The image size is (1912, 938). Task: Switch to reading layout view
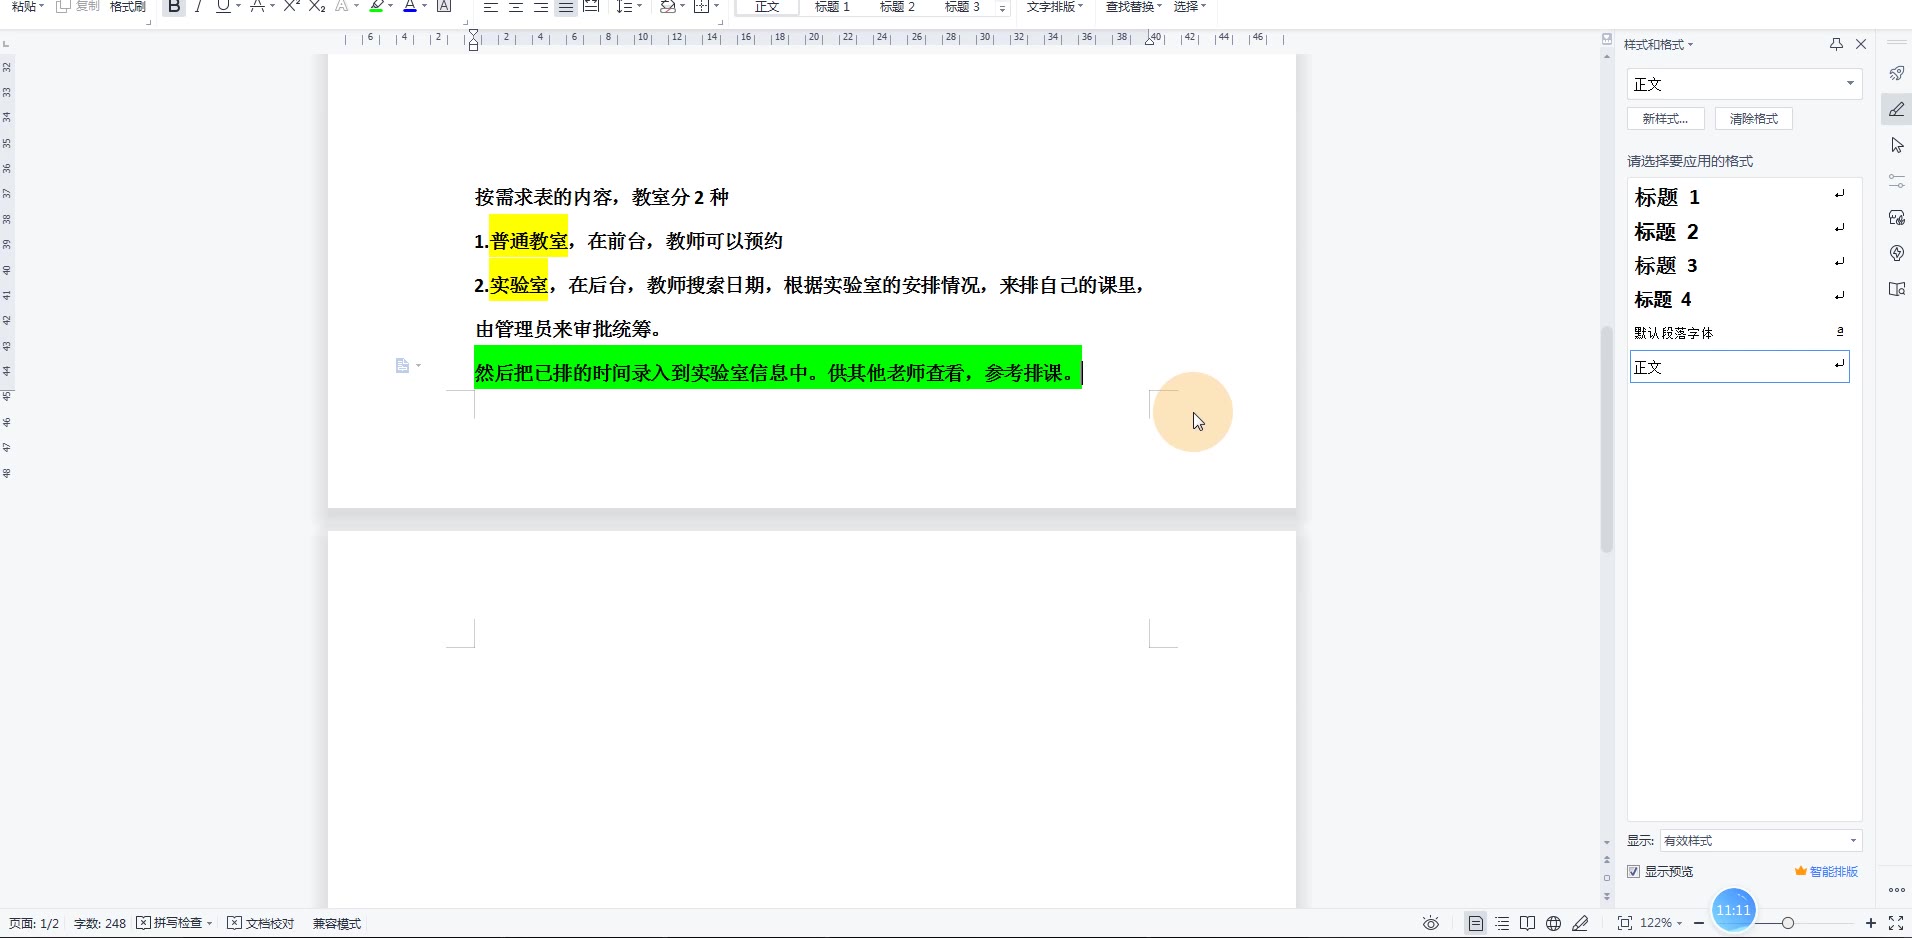1527,923
